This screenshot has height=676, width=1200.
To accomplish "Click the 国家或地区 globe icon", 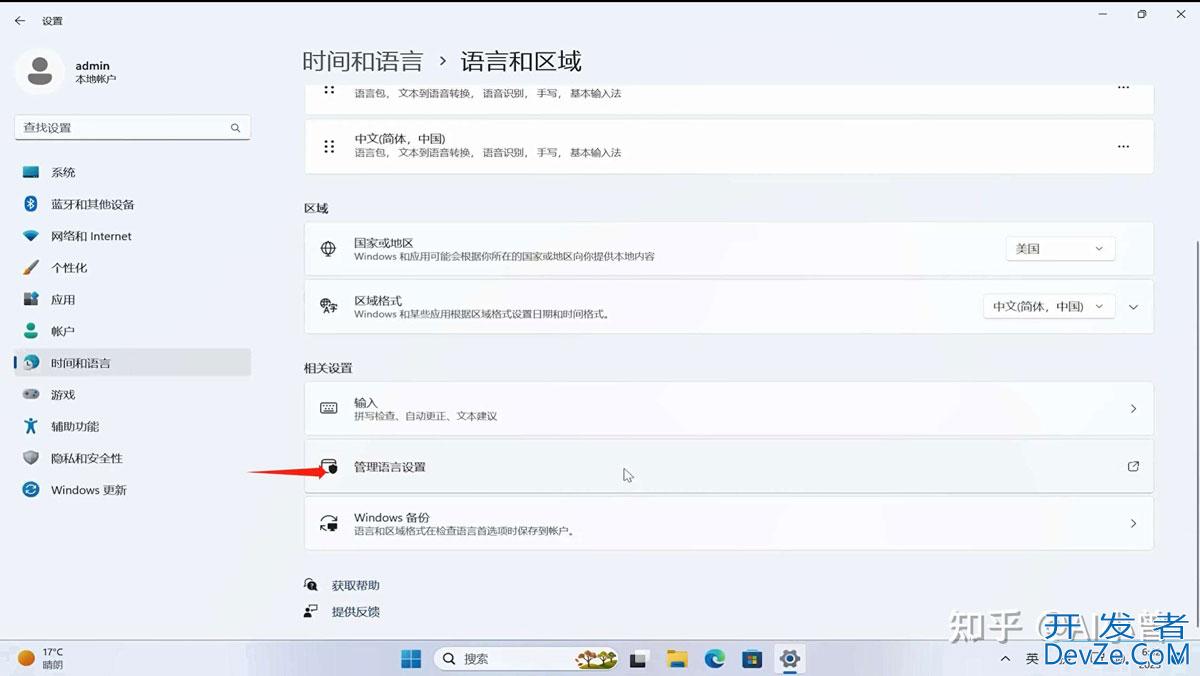I will coord(328,249).
